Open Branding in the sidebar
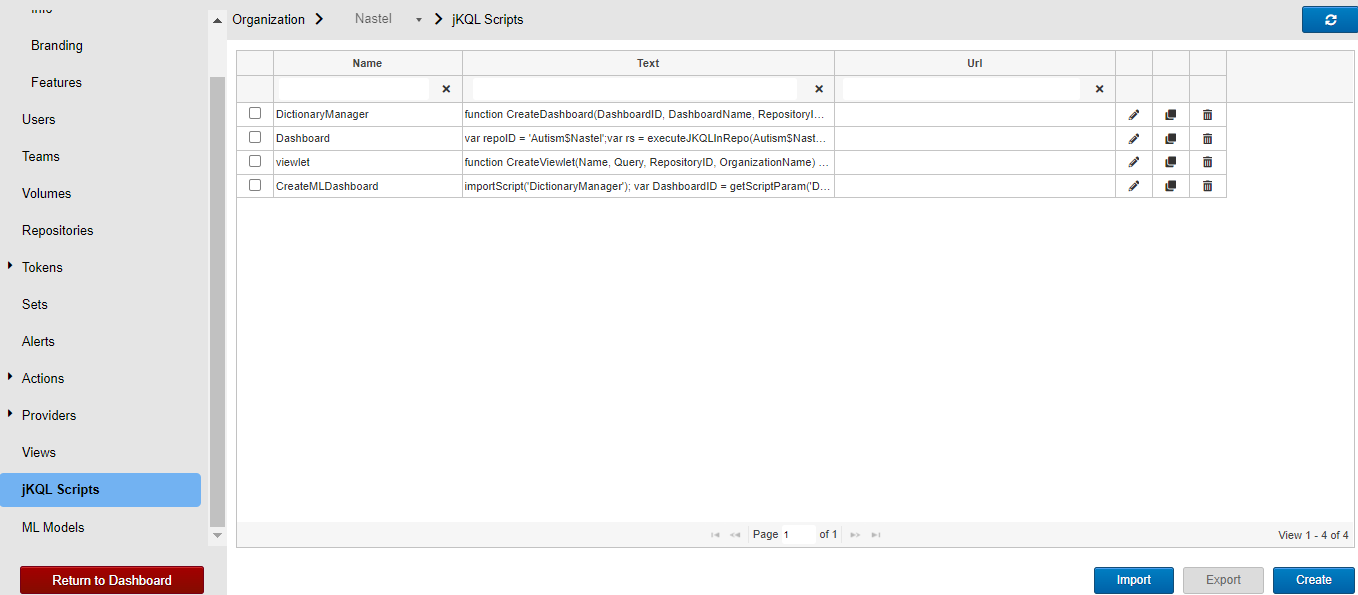This screenshot has height=595, width=1358. coord(57,45)
